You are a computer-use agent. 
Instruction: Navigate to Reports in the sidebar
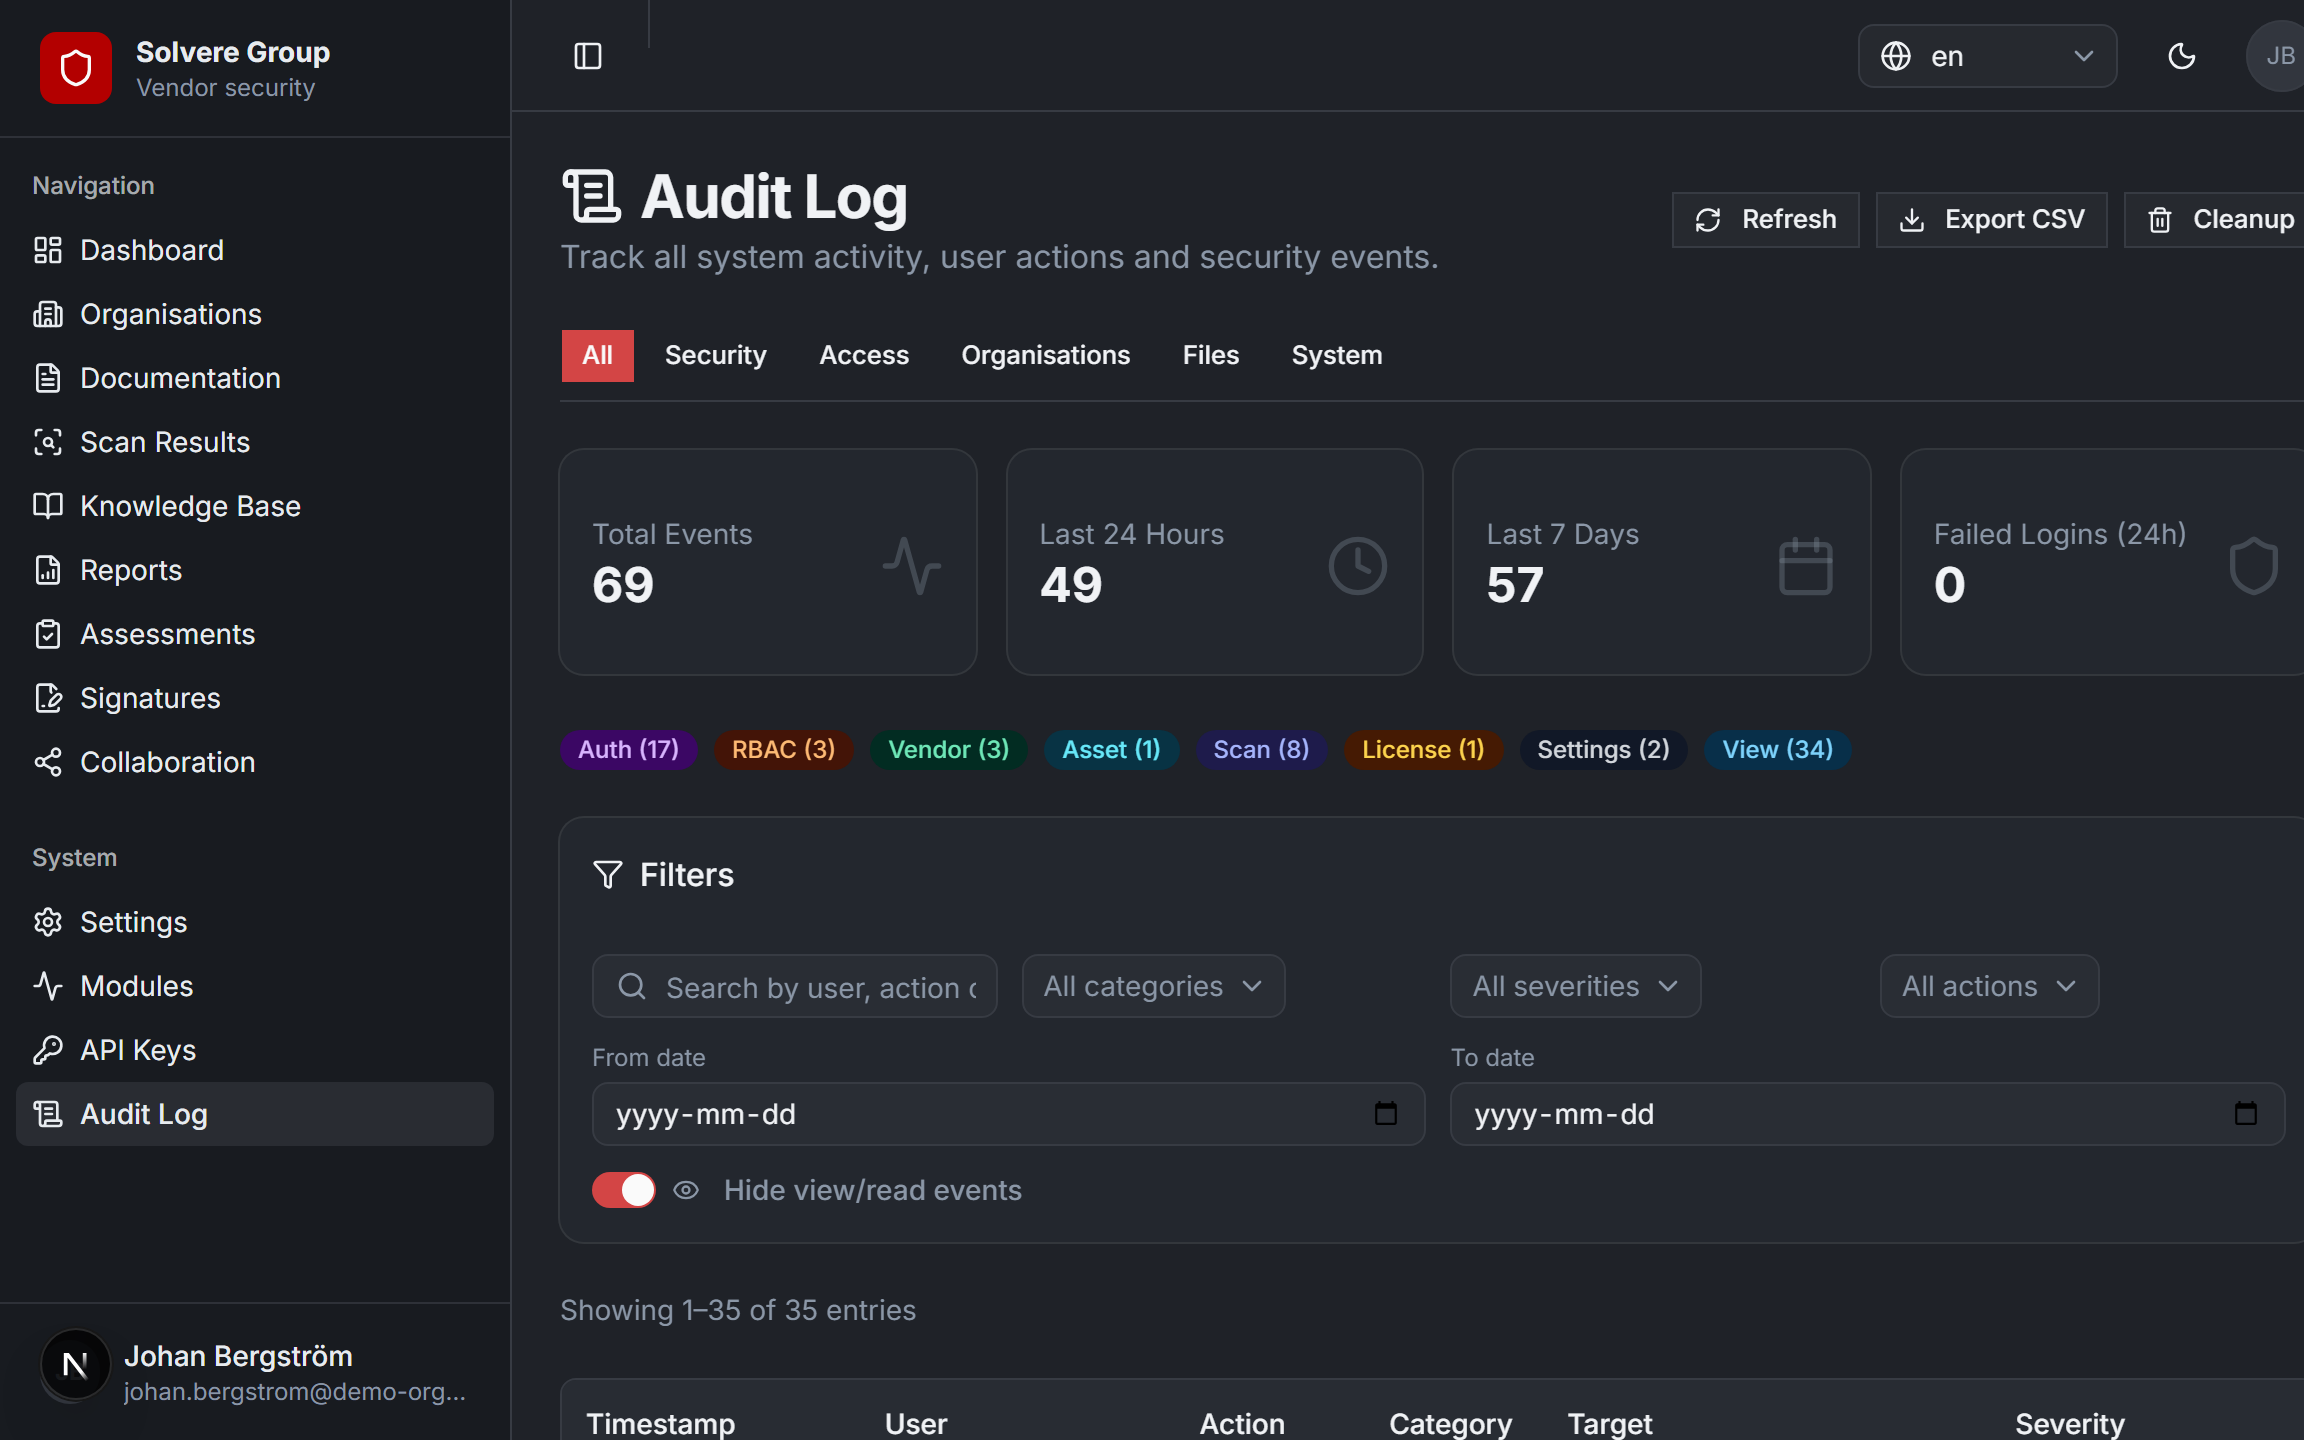point(255,570)
